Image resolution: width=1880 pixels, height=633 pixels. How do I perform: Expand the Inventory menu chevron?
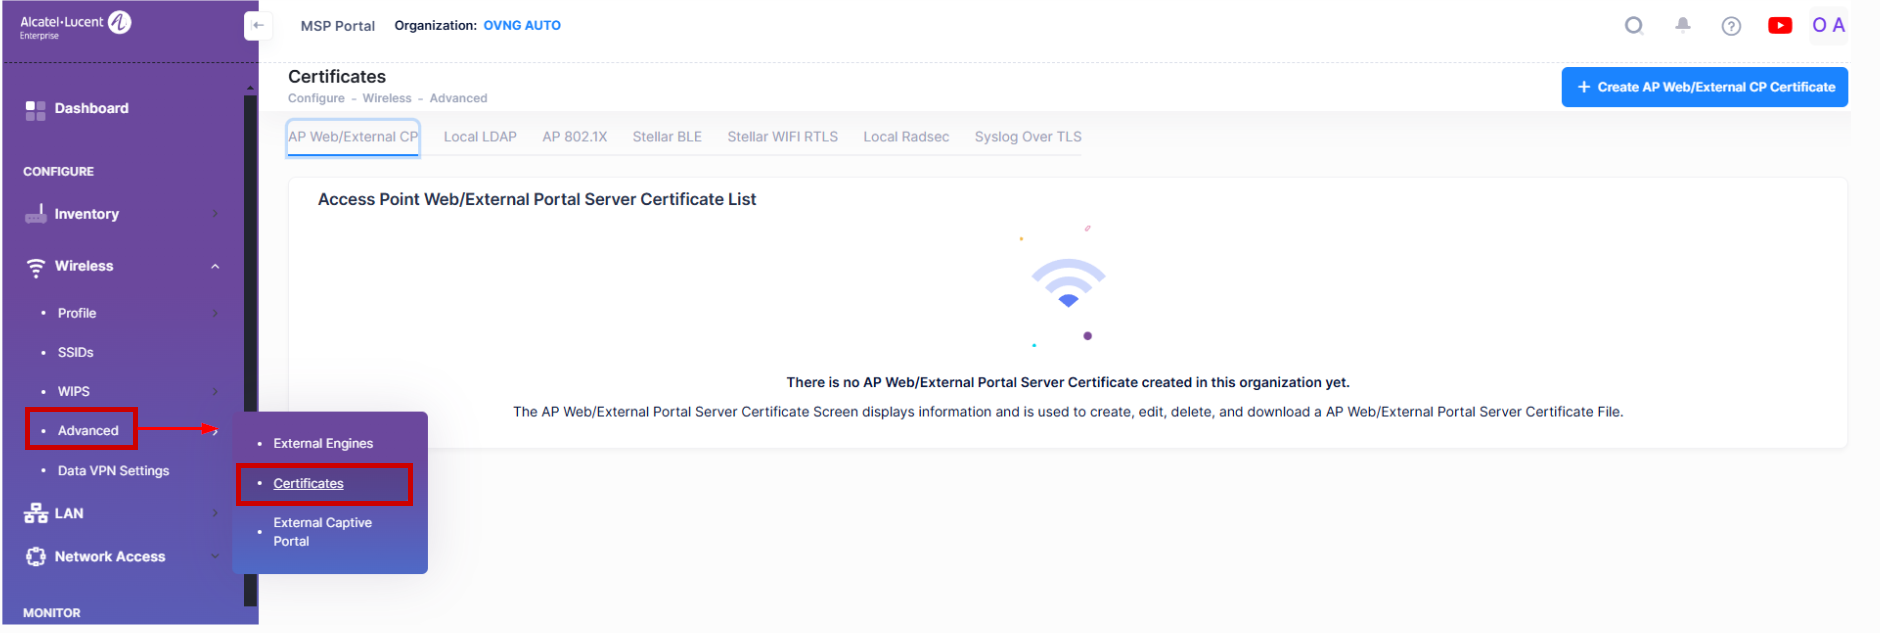pyautogui.click(x=215, y=214)
